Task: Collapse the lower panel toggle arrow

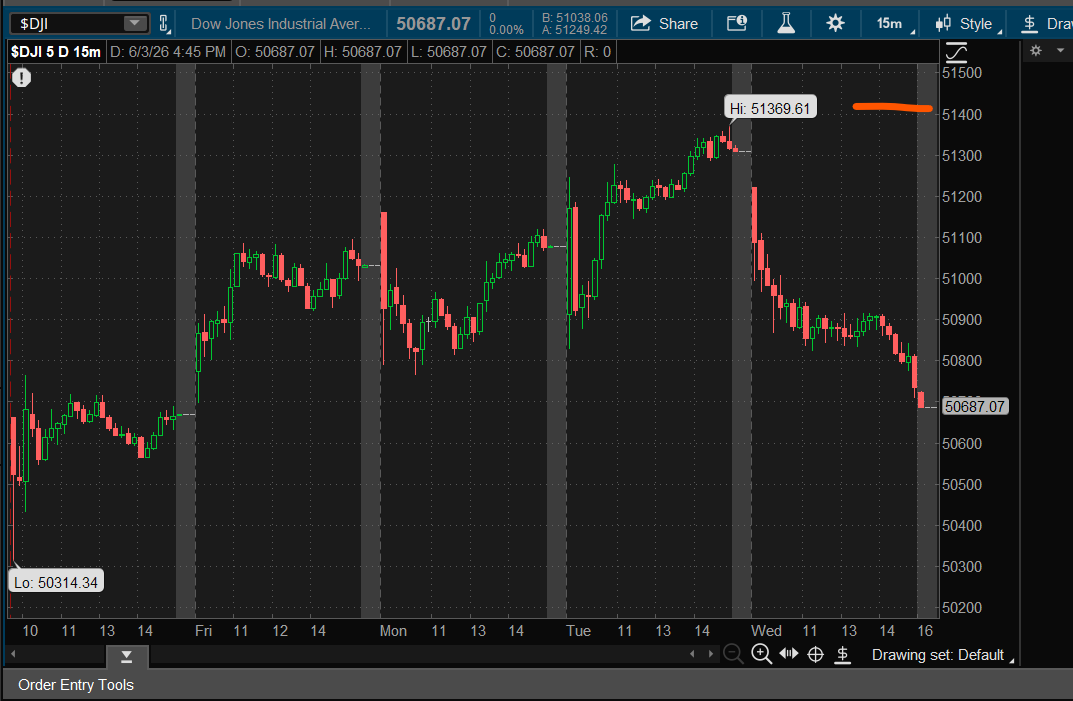Action: pos(127,657)
